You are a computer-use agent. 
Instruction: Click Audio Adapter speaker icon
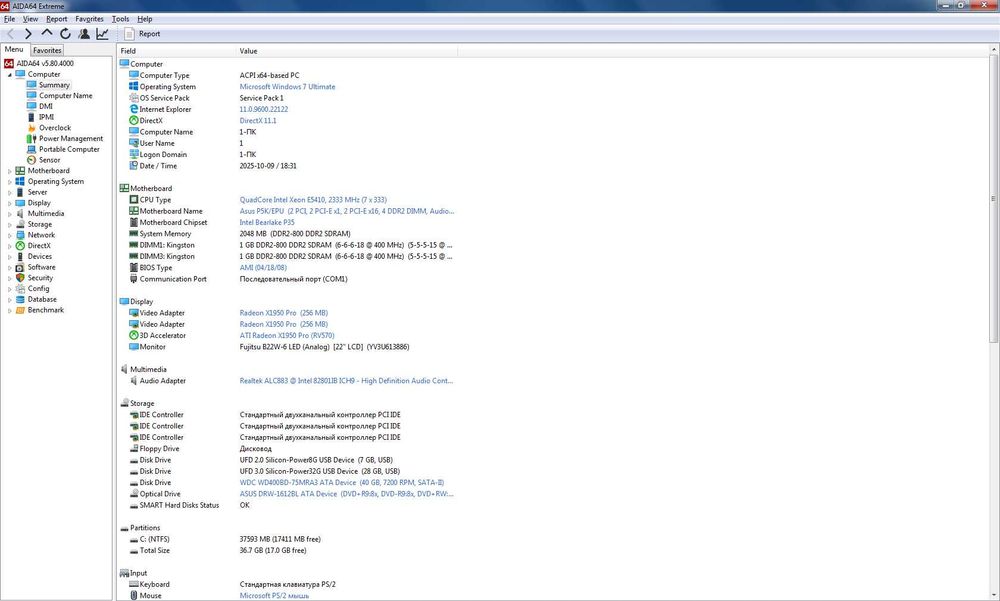point(134,381)
